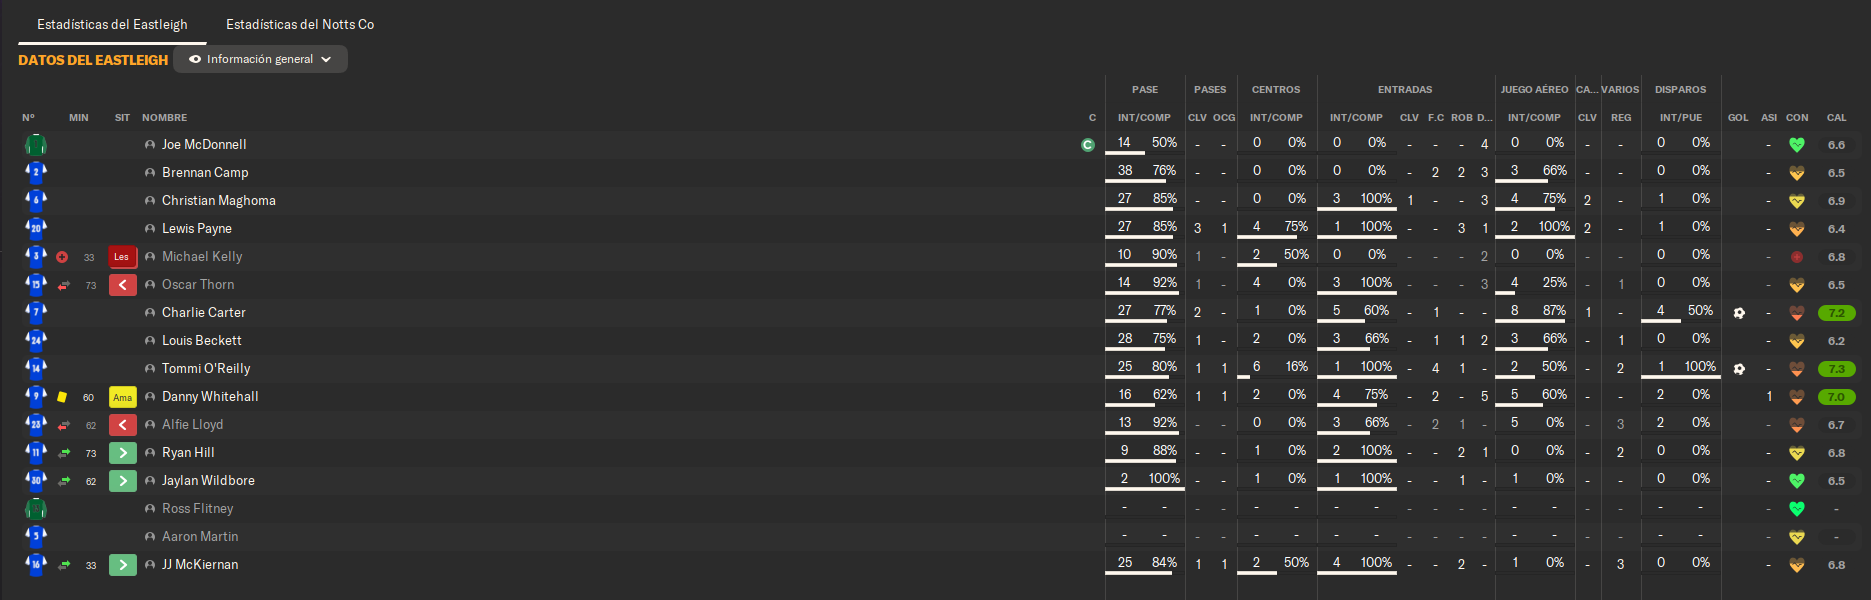
Task: Sort by the SIT column header
Action: [122, 118]
